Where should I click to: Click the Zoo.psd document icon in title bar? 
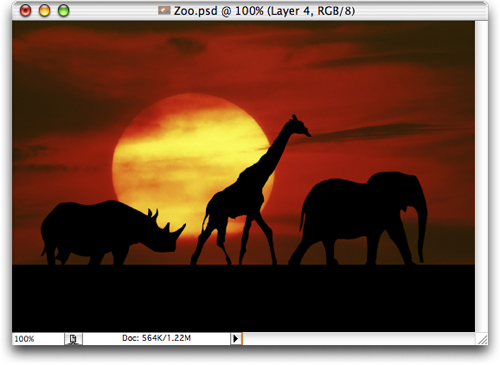pos(164,10)
